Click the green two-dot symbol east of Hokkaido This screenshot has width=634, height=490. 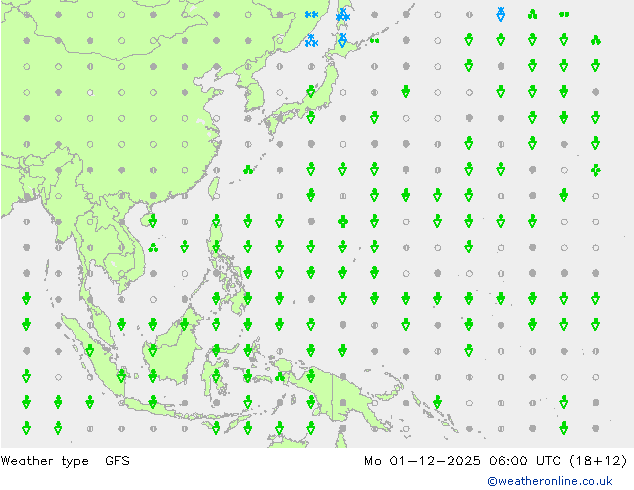click(x=374, y=40)
